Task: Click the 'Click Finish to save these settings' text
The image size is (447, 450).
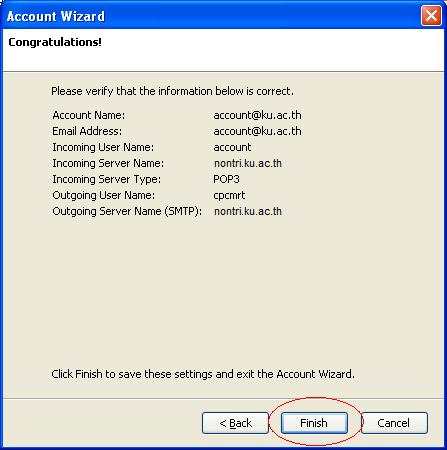Action: point(203,374)
